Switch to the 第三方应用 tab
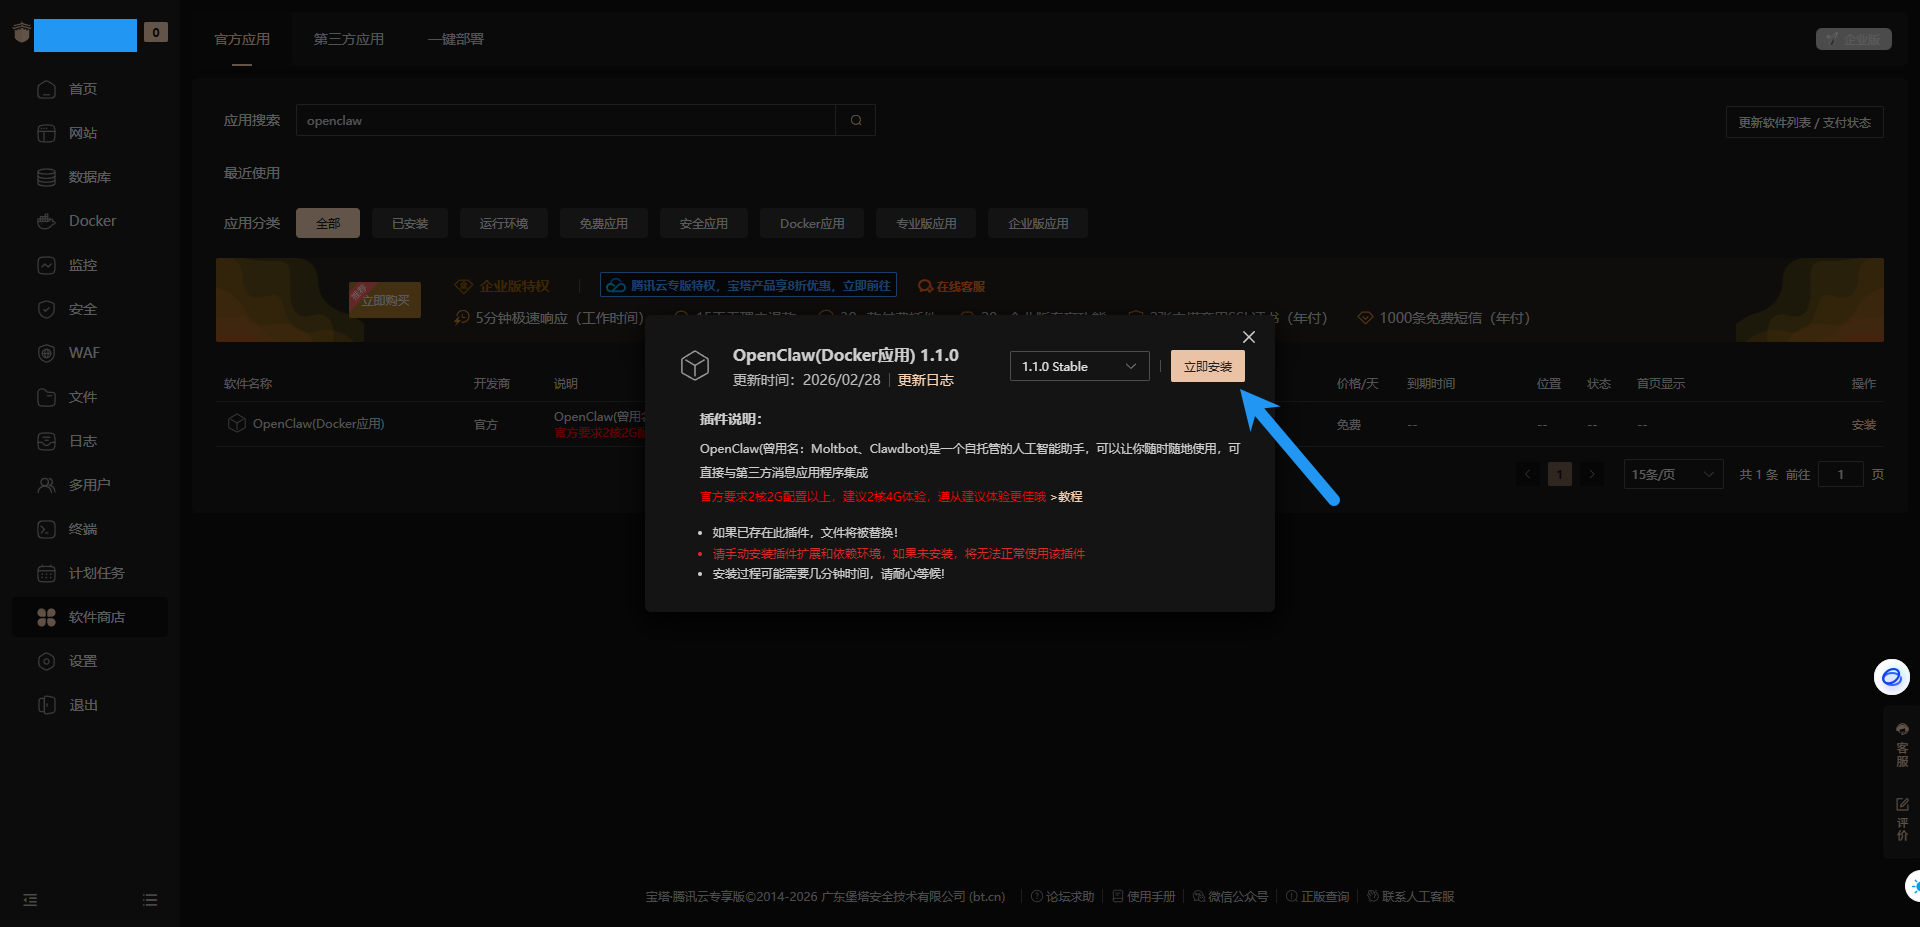Image resolution: width=1920 pixels, height=927 pixels. point(348,39)
